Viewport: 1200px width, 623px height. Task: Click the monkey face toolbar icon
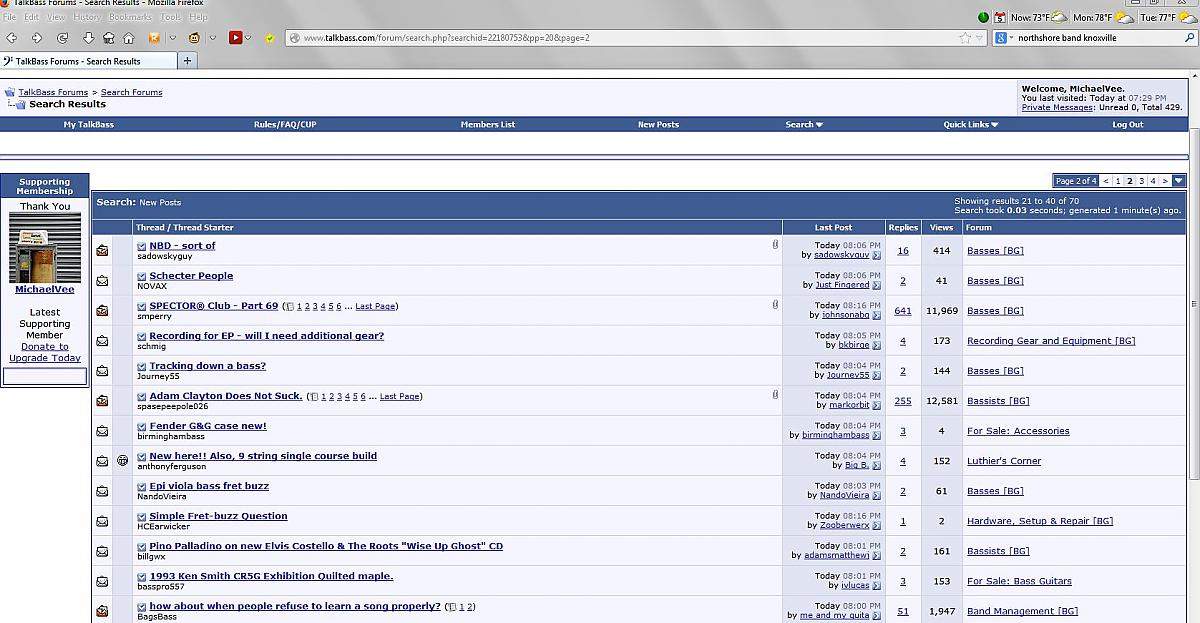[x=194, y=38]
